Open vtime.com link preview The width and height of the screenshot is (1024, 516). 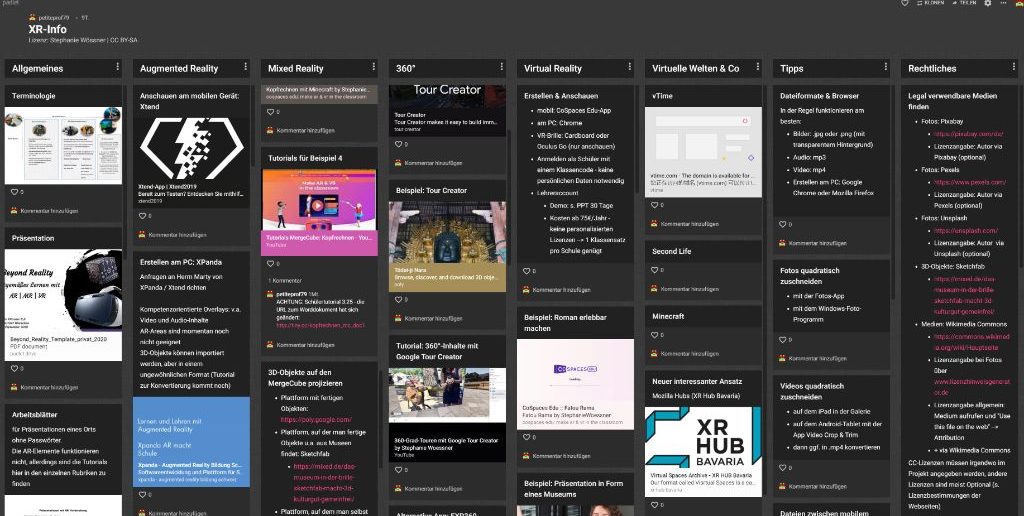point(703,152)
